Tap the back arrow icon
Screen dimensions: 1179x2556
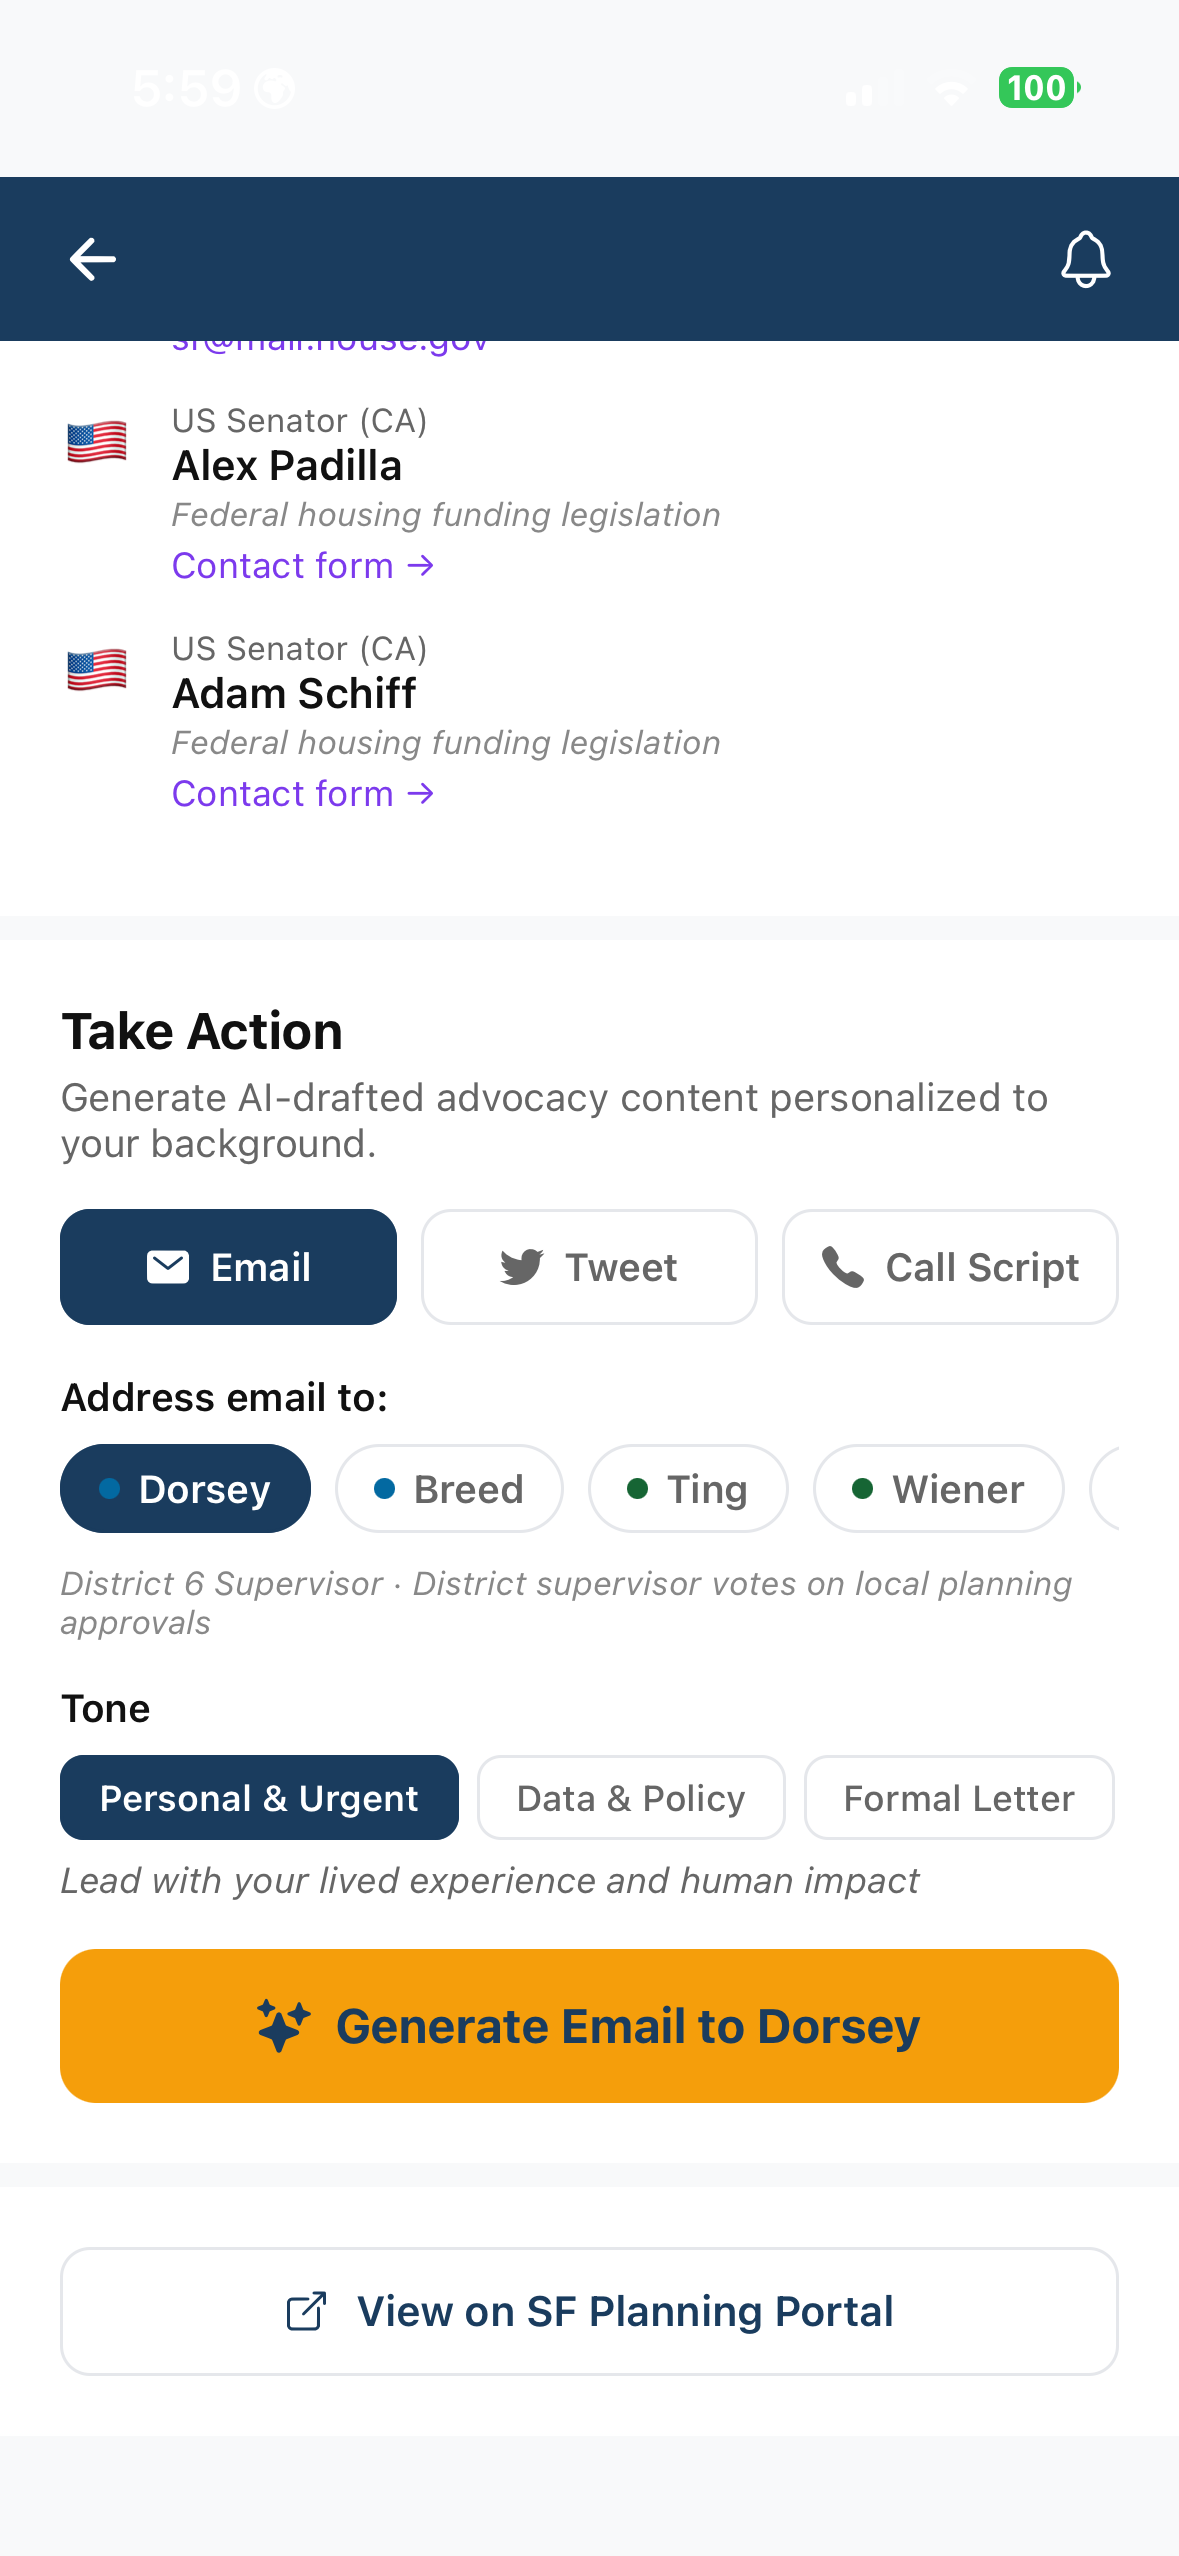[x=93, y=260]
